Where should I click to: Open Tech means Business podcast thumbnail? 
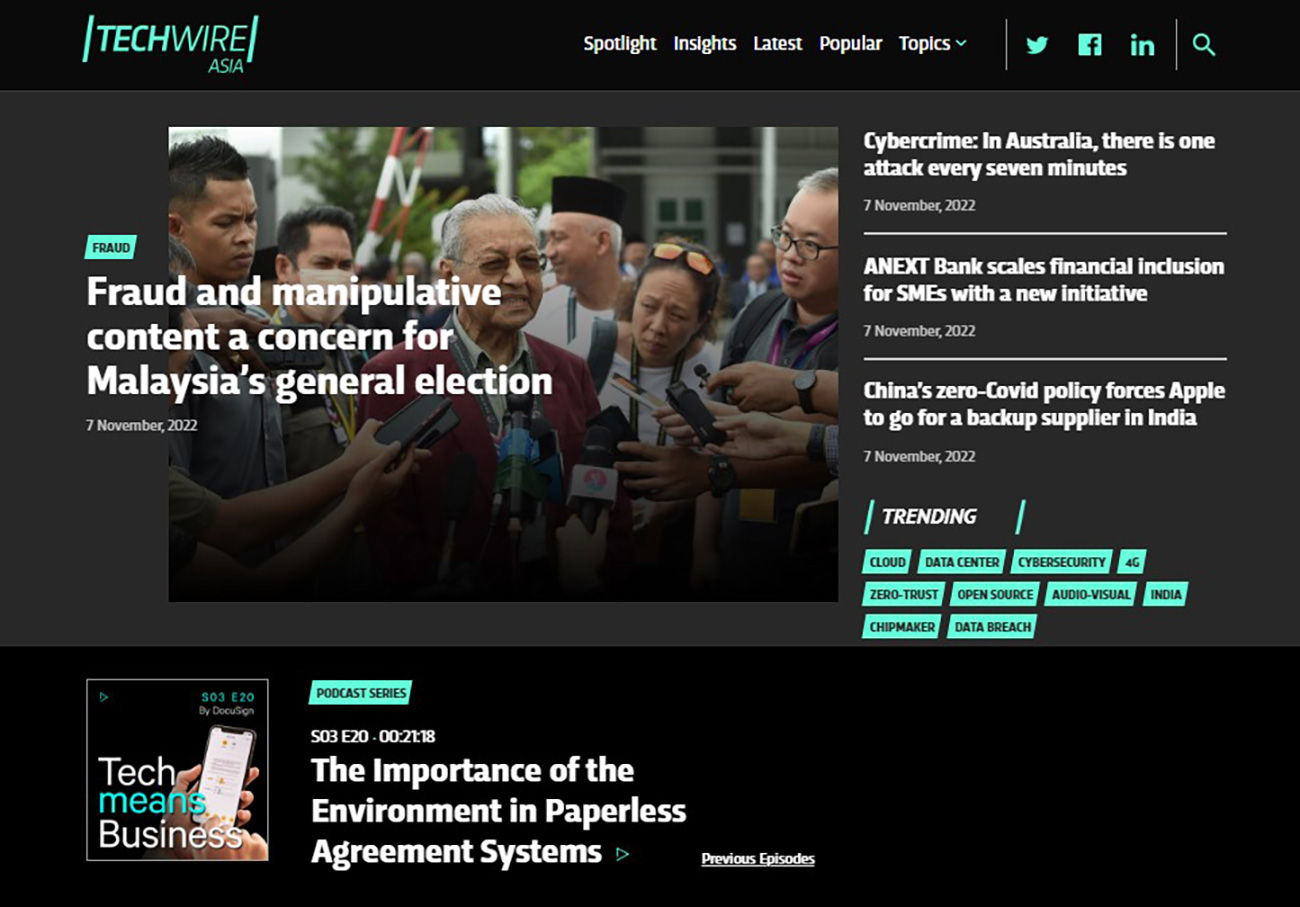pyautogui.click(x=177, y=770)
